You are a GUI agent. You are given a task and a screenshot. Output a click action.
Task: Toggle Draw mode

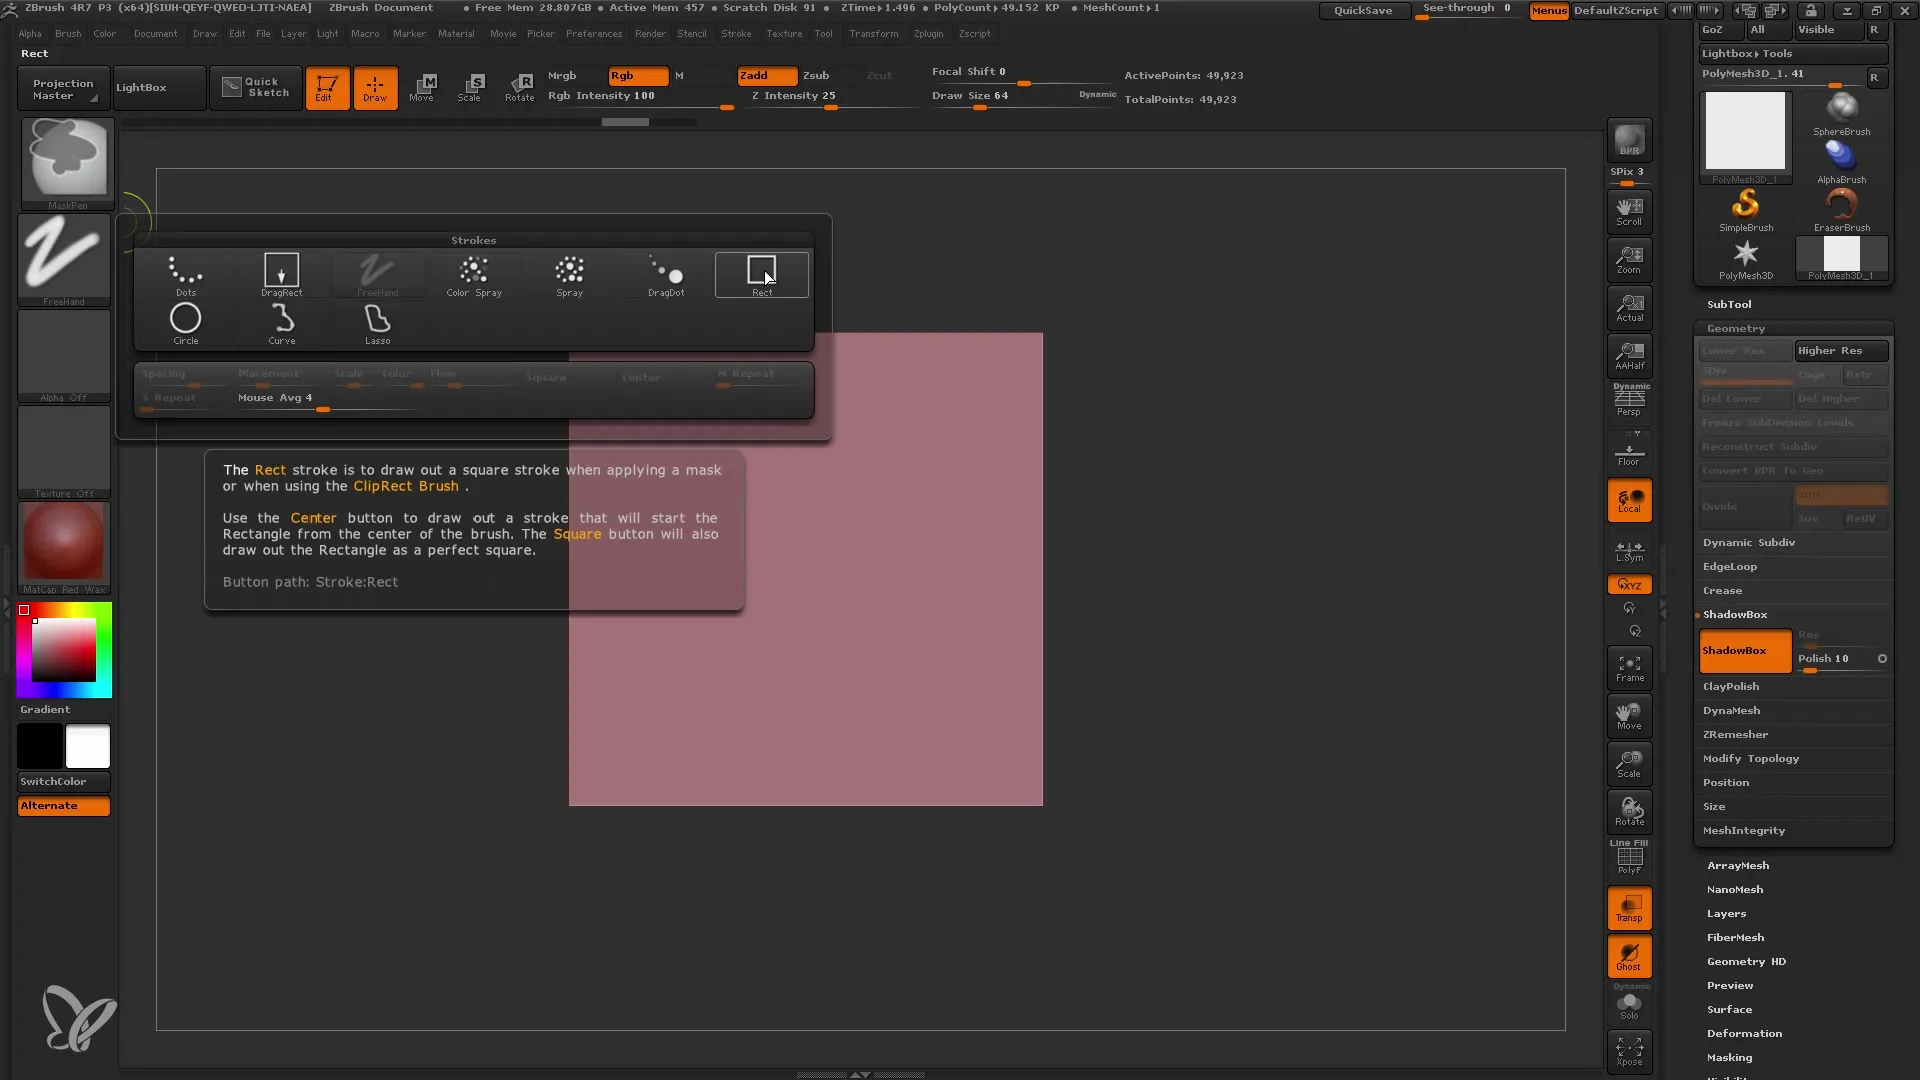tap(376, 88)
